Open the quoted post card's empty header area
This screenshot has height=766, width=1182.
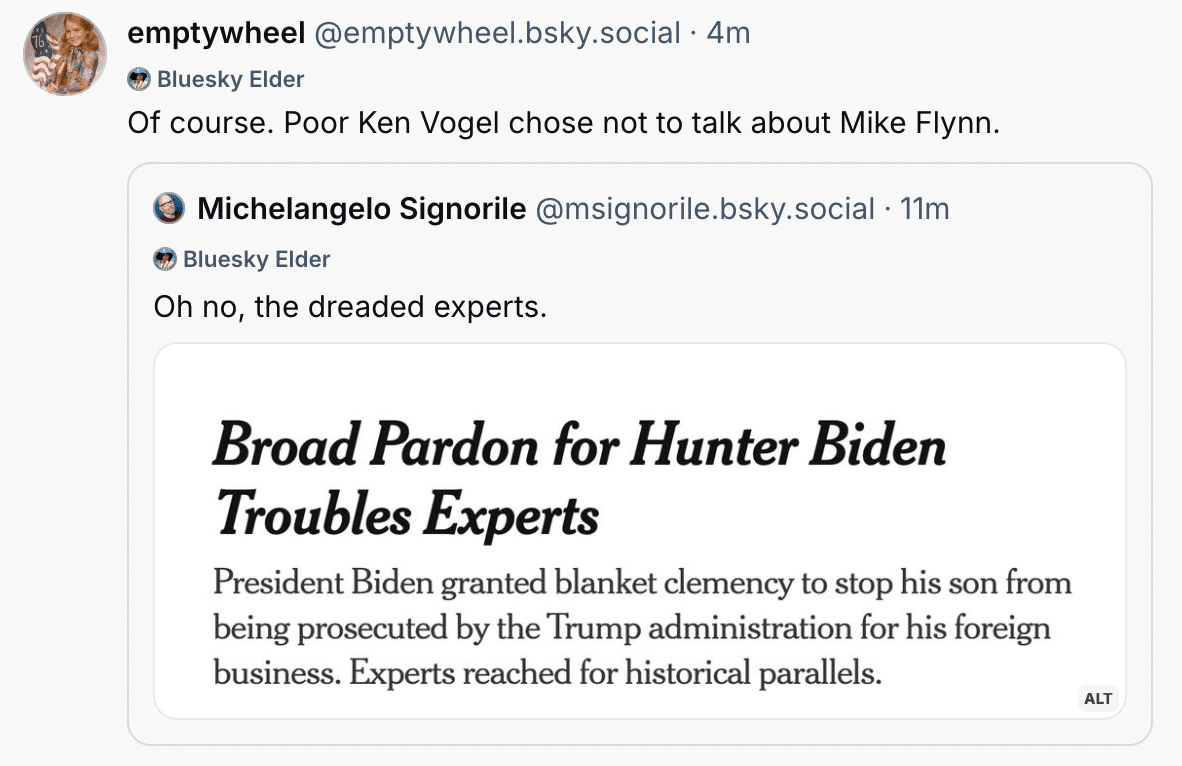pos(1050,210)
